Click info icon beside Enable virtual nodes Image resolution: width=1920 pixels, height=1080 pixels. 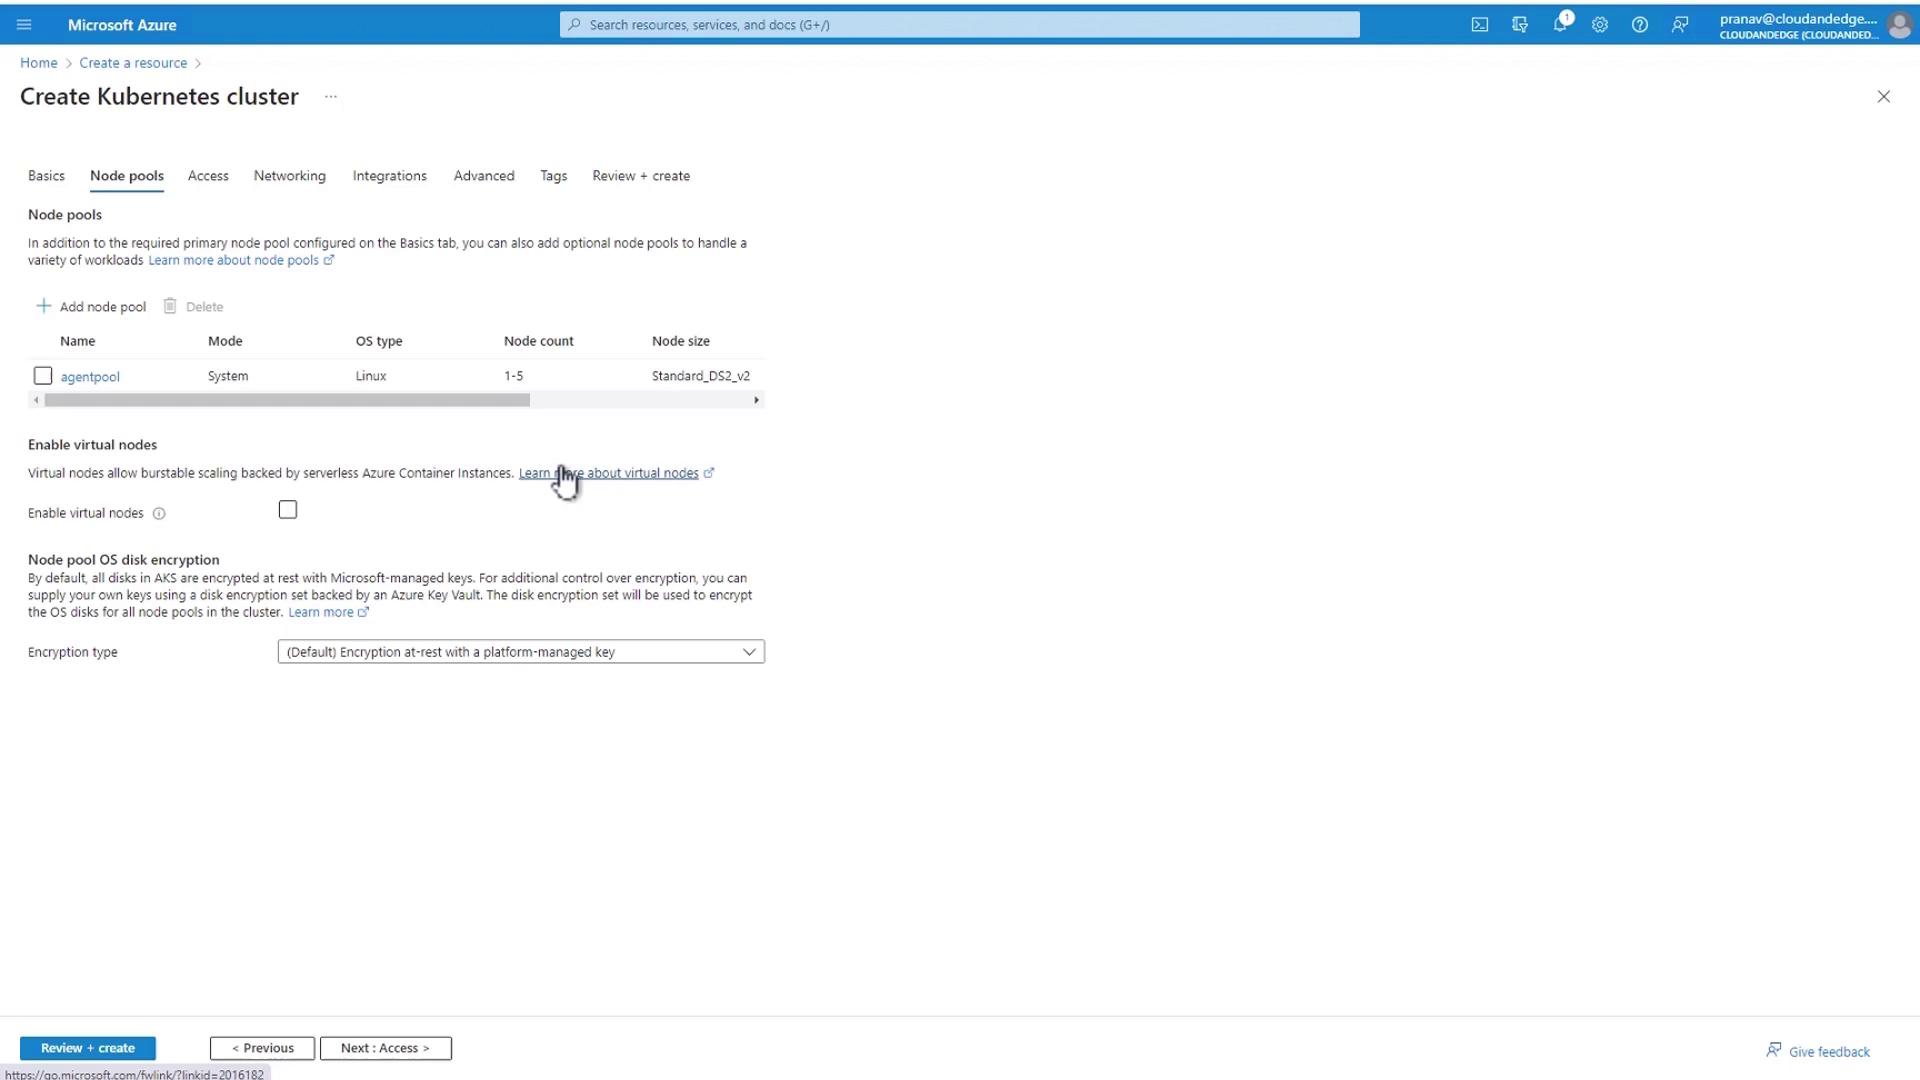tap(159, 514)
